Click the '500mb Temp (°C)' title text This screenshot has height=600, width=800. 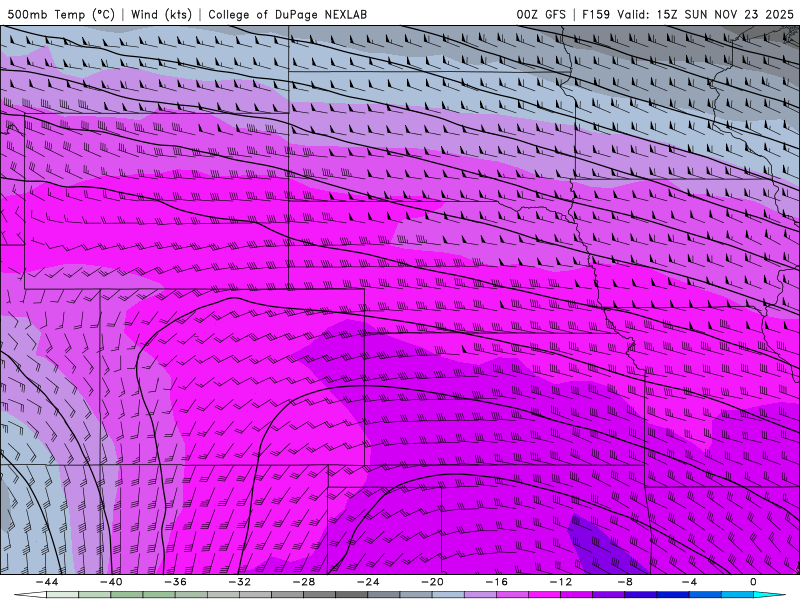61,14
